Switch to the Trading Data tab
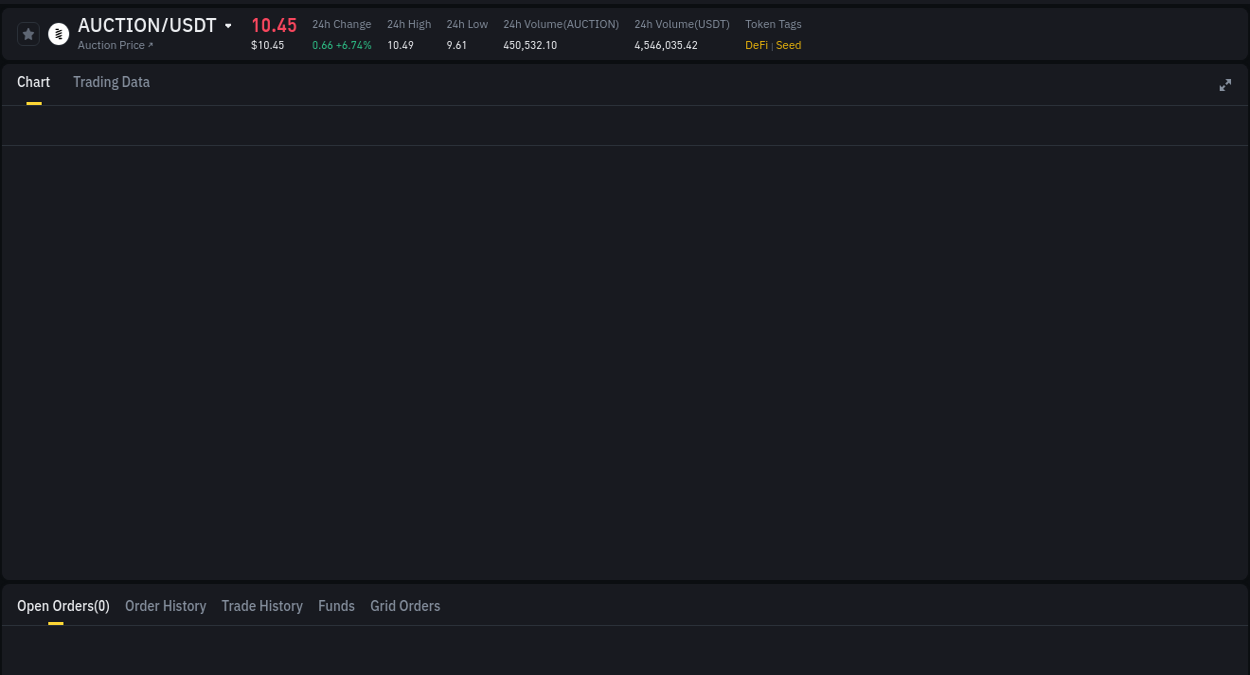Screen dimensions: 1250x675 click(111, 82)
